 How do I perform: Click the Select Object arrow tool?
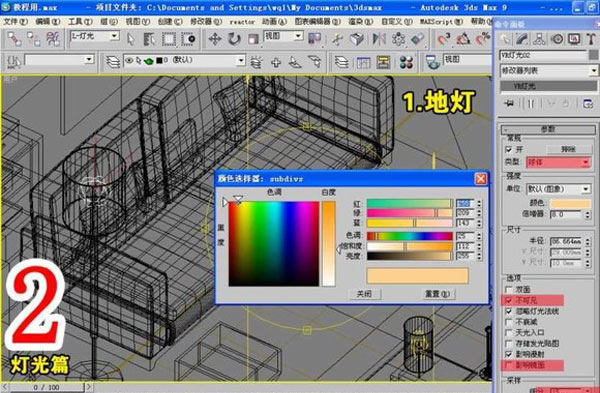(x=131, y=39)
